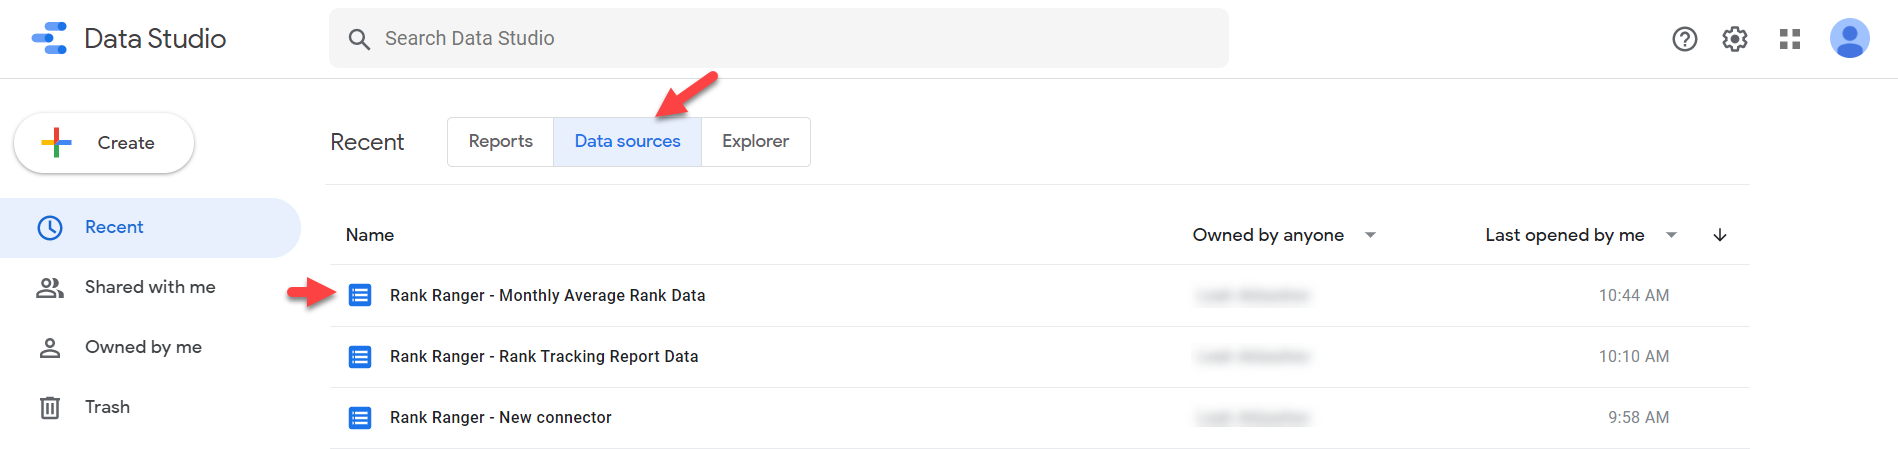Image resolution: width=1898 pixels, height=449 pixels.
Task: Select the Data sources tab
Action: [x=627, y=142]
